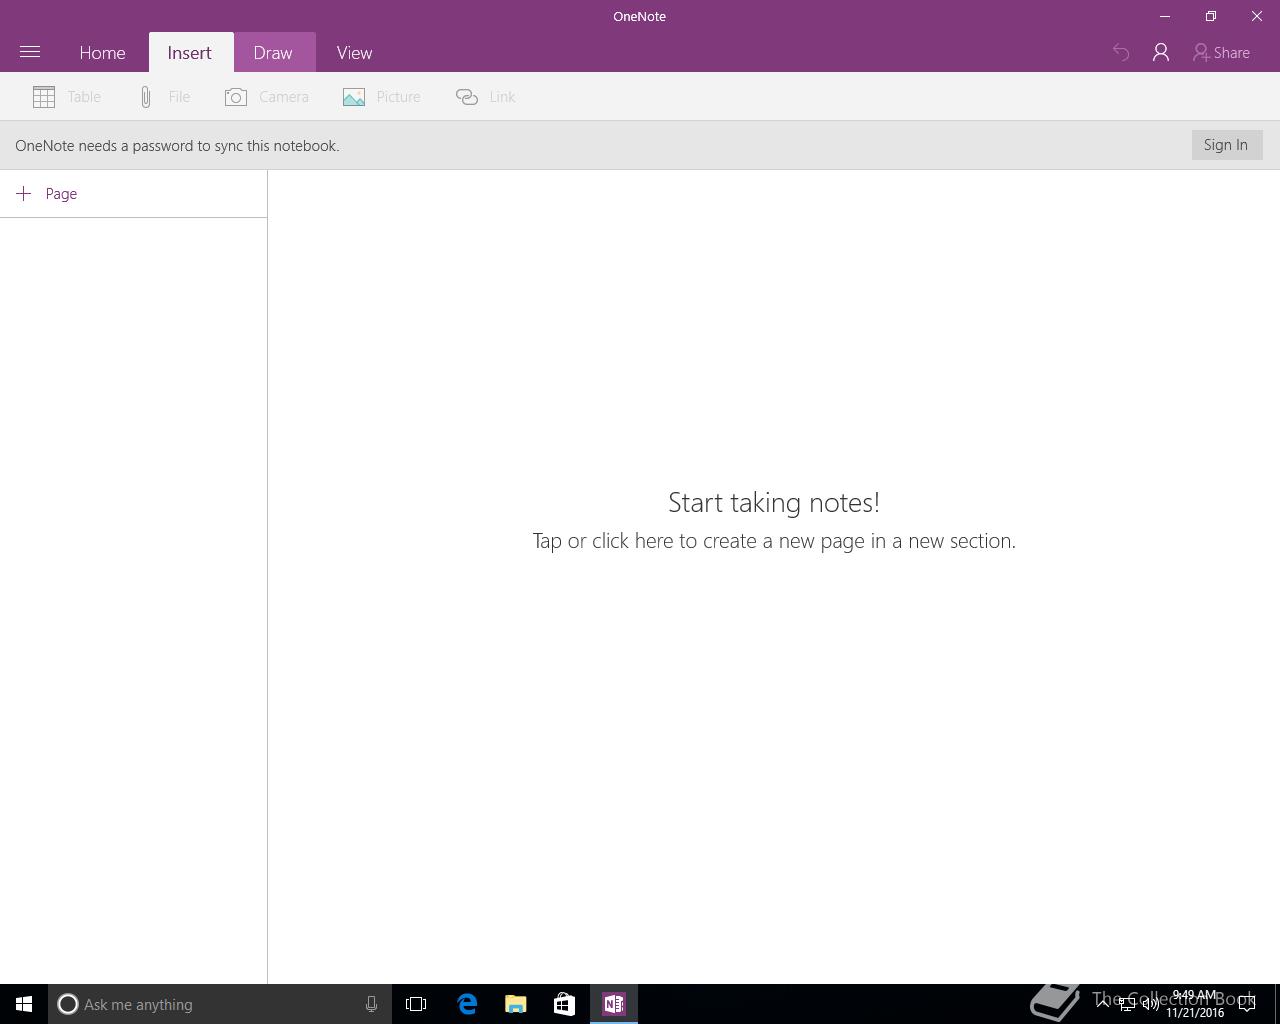Go to the View tab
This screenshot has width=1280, height=1024.
(354, 53)
